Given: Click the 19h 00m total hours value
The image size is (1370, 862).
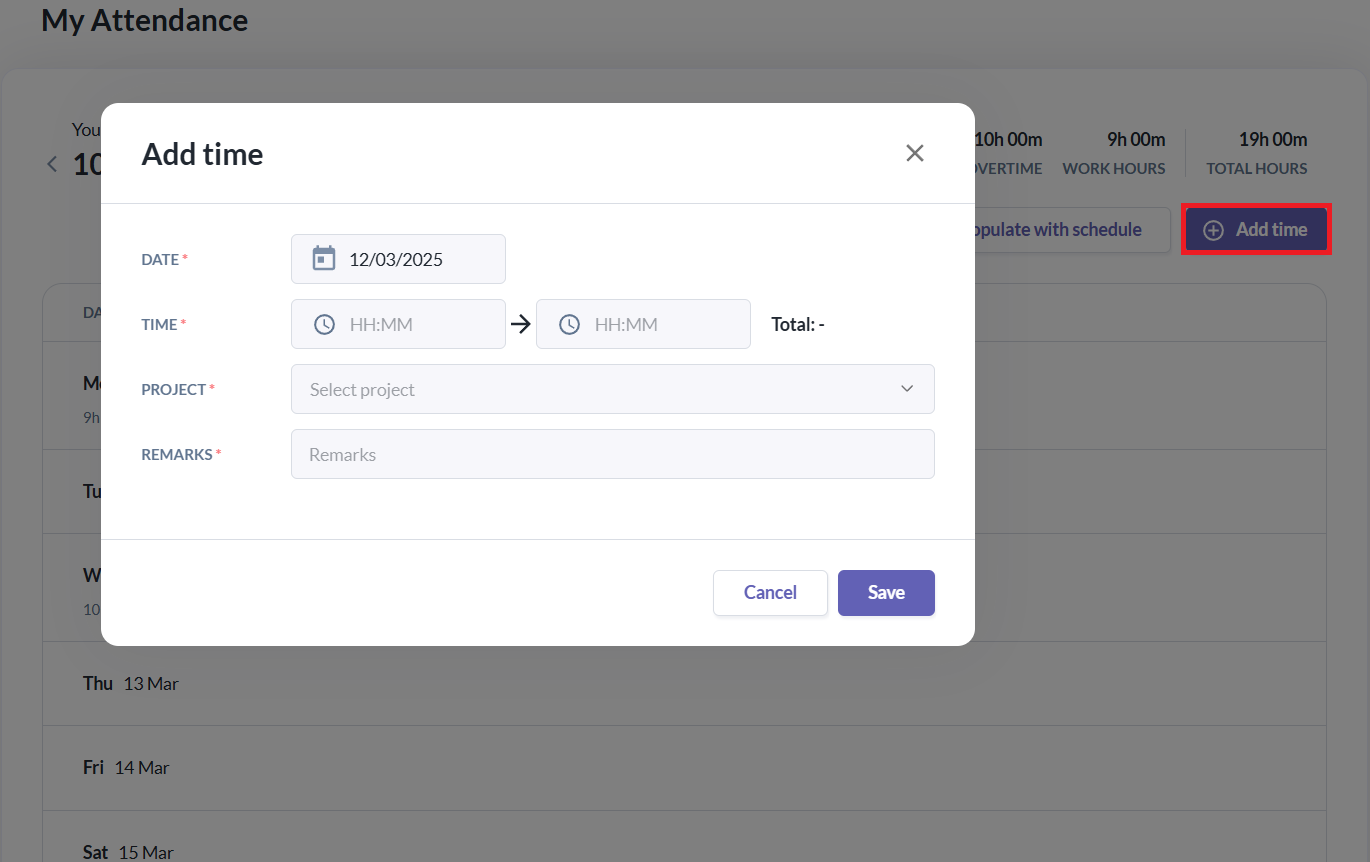Looking at the screenshot, I should [1273, 139].
